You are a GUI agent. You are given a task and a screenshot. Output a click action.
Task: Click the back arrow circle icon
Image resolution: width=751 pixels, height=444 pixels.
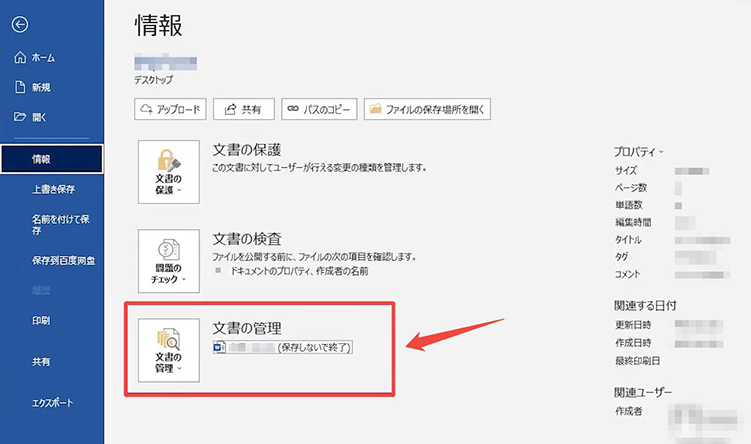click(20, 24)
